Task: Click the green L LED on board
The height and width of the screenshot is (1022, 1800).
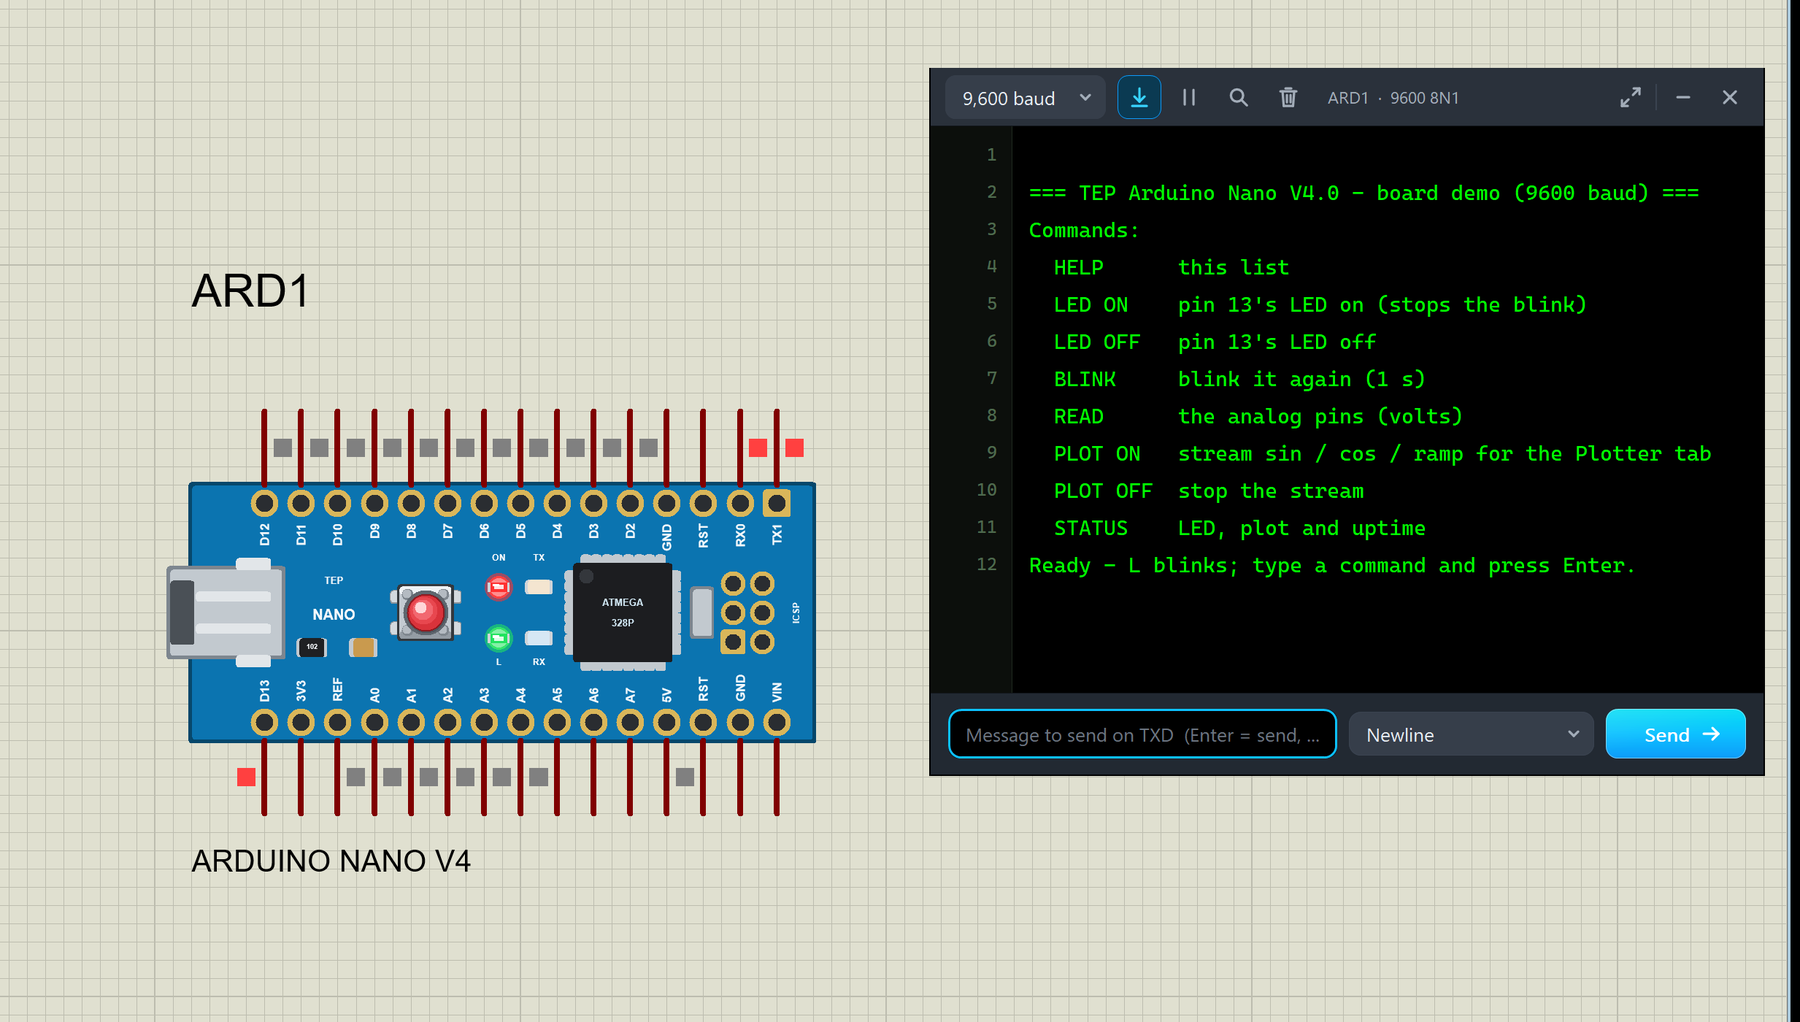Action: click(x=498, y=638)
